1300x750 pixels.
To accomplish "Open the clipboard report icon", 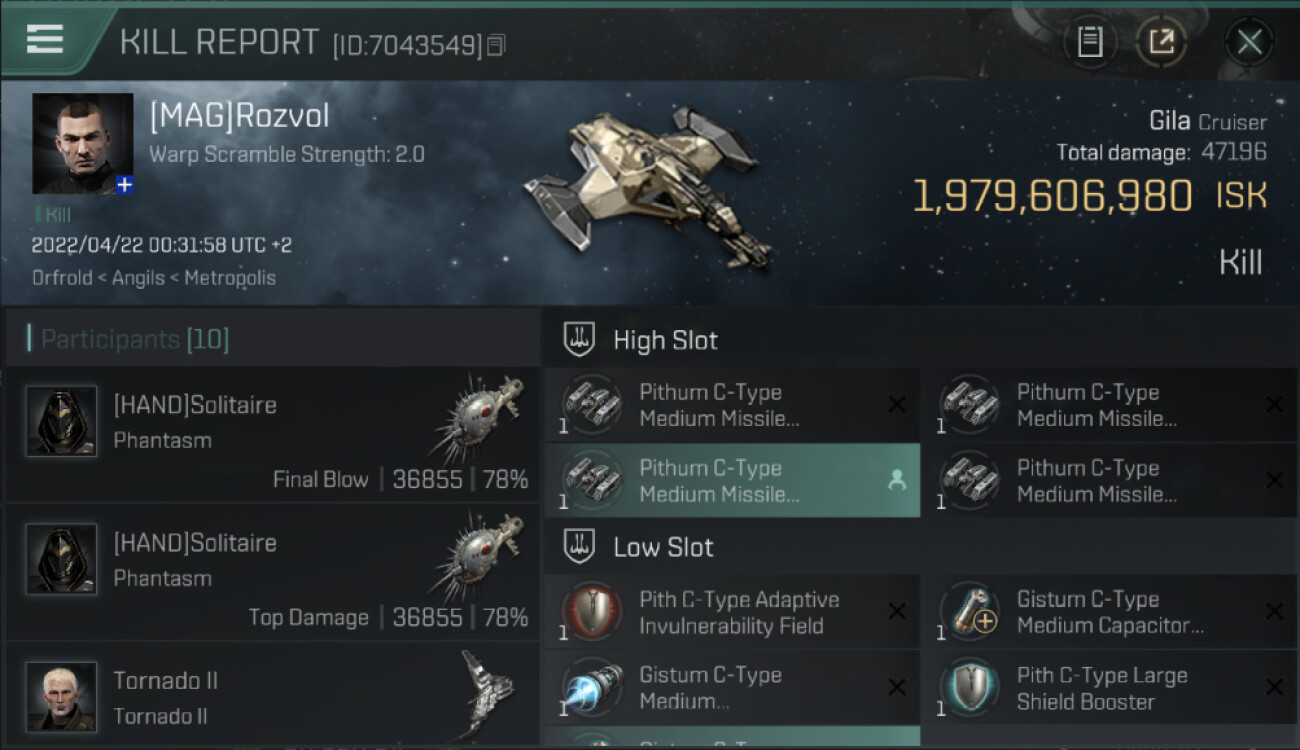I will [x=1090, y=42].
